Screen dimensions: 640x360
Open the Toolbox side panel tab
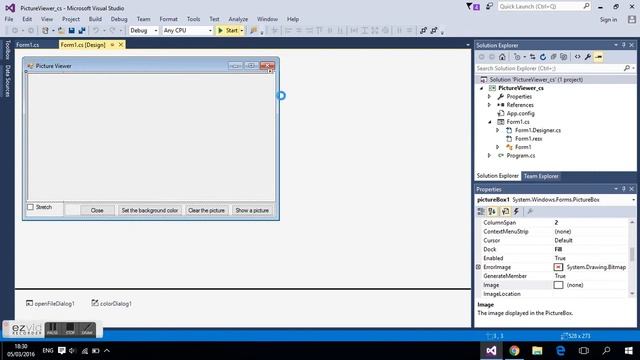pos(7,50)
